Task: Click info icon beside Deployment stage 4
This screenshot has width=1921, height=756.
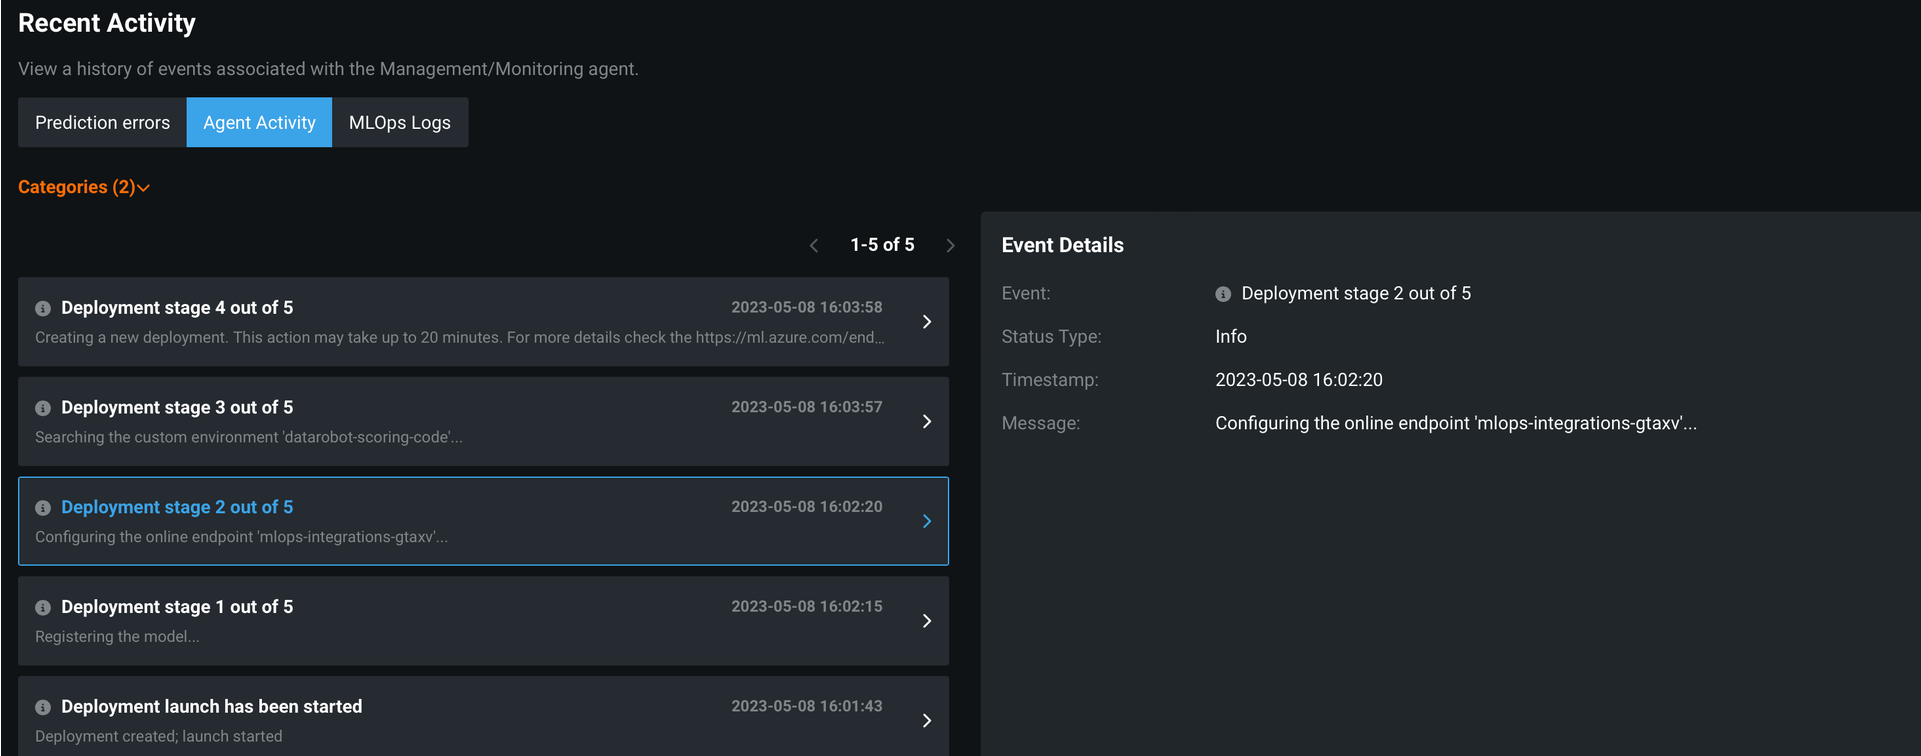Action: point(43,309)
